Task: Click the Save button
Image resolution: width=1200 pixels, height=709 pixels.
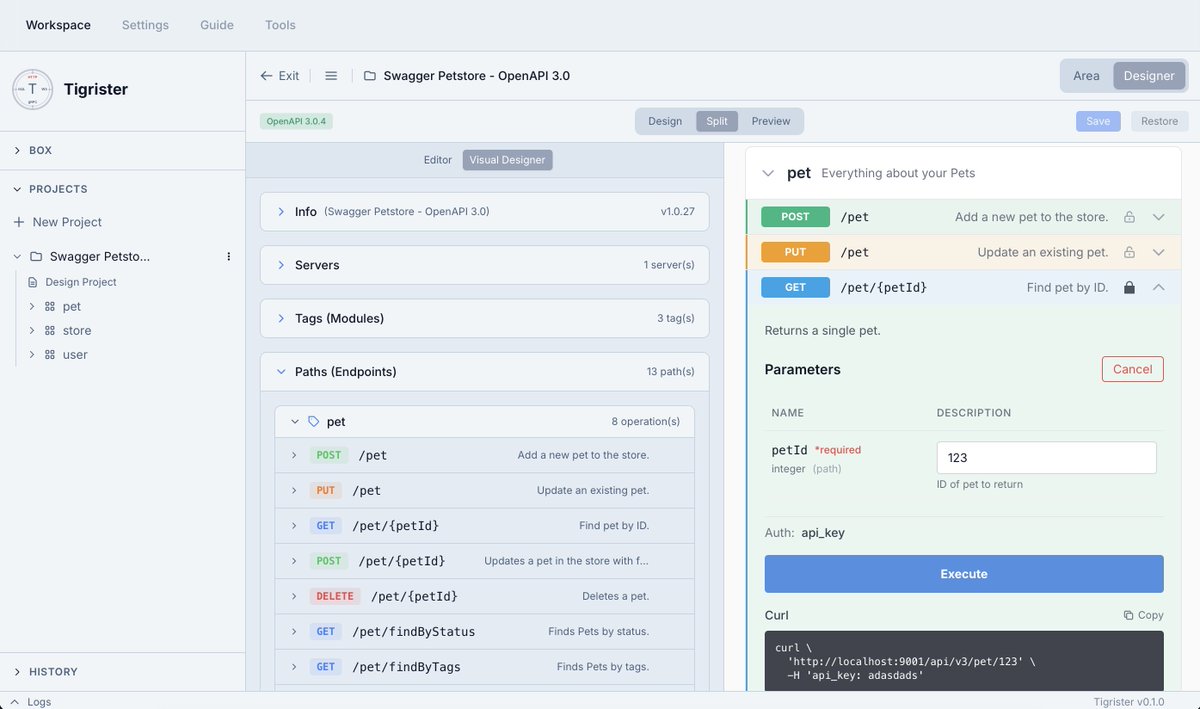Action: point(1098,121)
